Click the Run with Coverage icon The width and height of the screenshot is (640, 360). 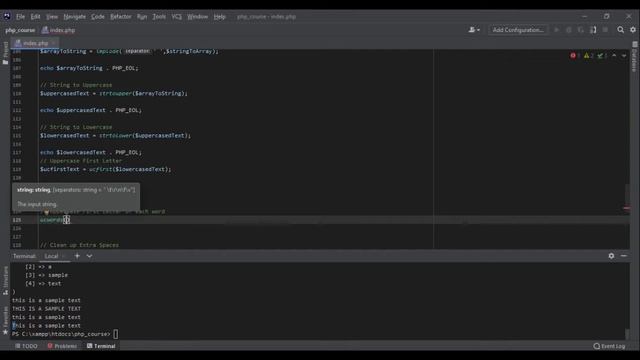coord(581,30)
